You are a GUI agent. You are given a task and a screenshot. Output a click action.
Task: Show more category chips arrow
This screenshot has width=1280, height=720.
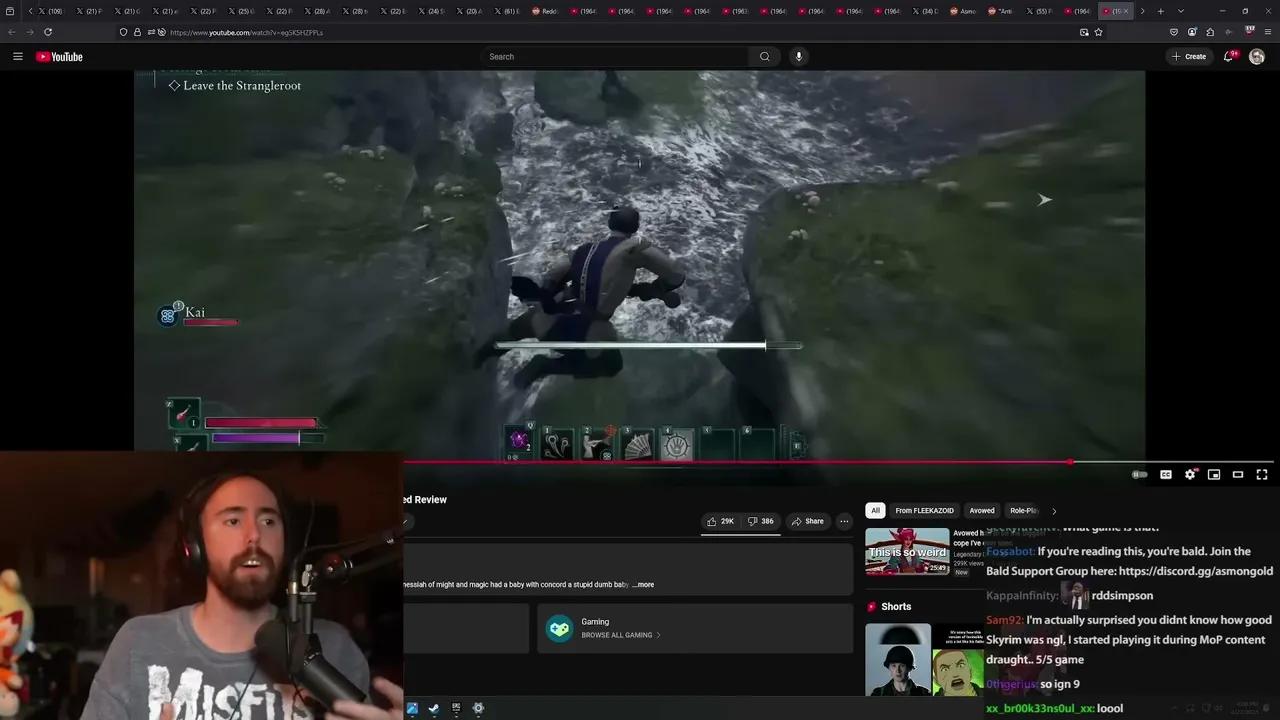click(x=1053, y=511)
